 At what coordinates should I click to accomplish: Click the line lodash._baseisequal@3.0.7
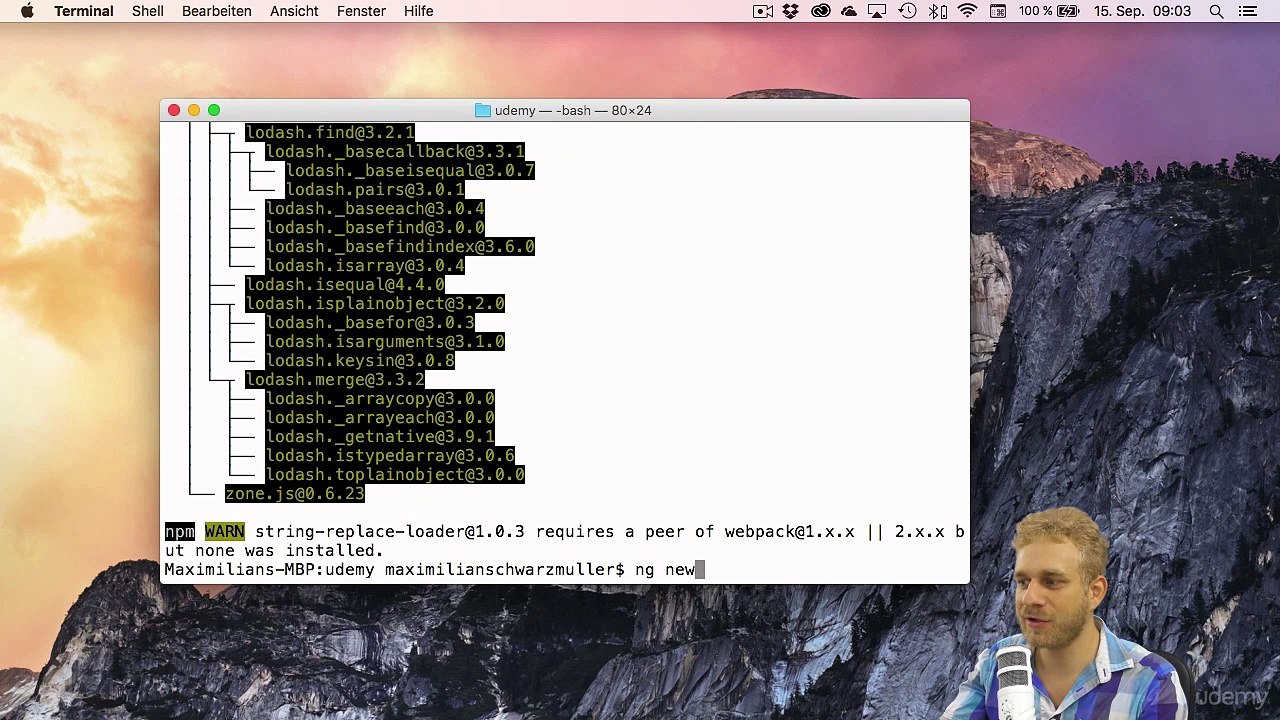click(410, 170)
